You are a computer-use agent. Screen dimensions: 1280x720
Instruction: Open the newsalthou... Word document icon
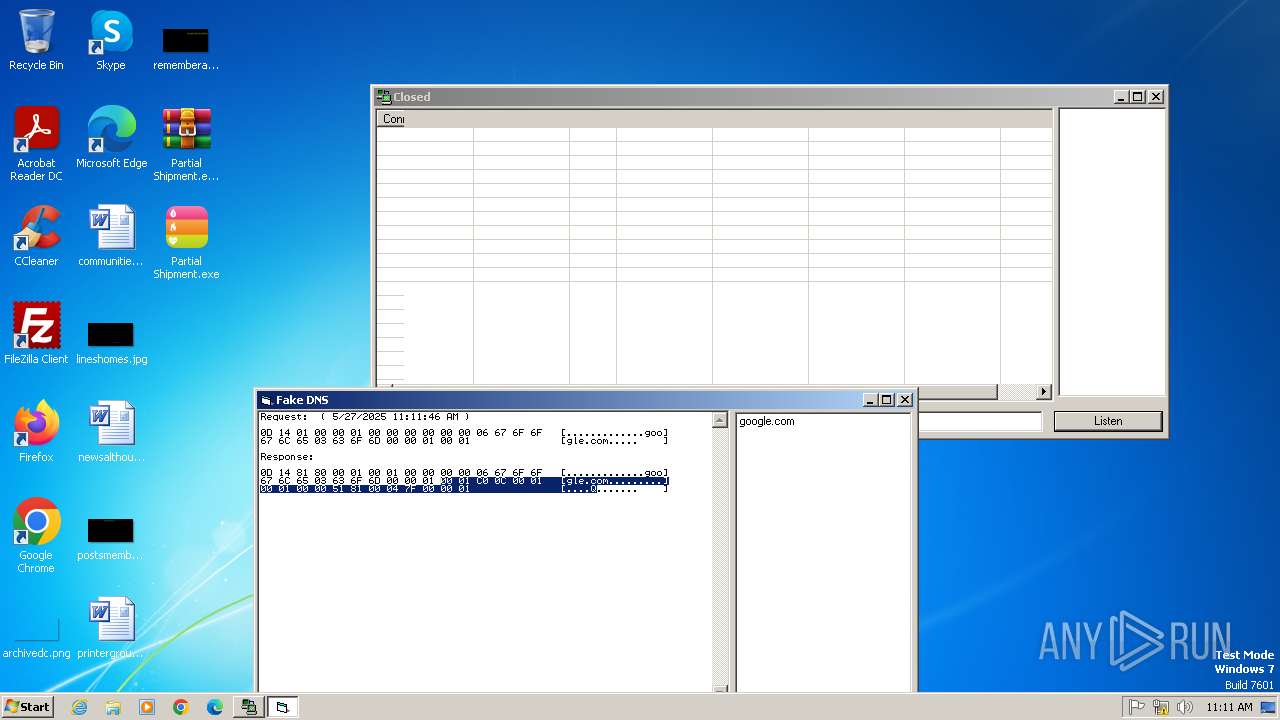click(111, 432)
